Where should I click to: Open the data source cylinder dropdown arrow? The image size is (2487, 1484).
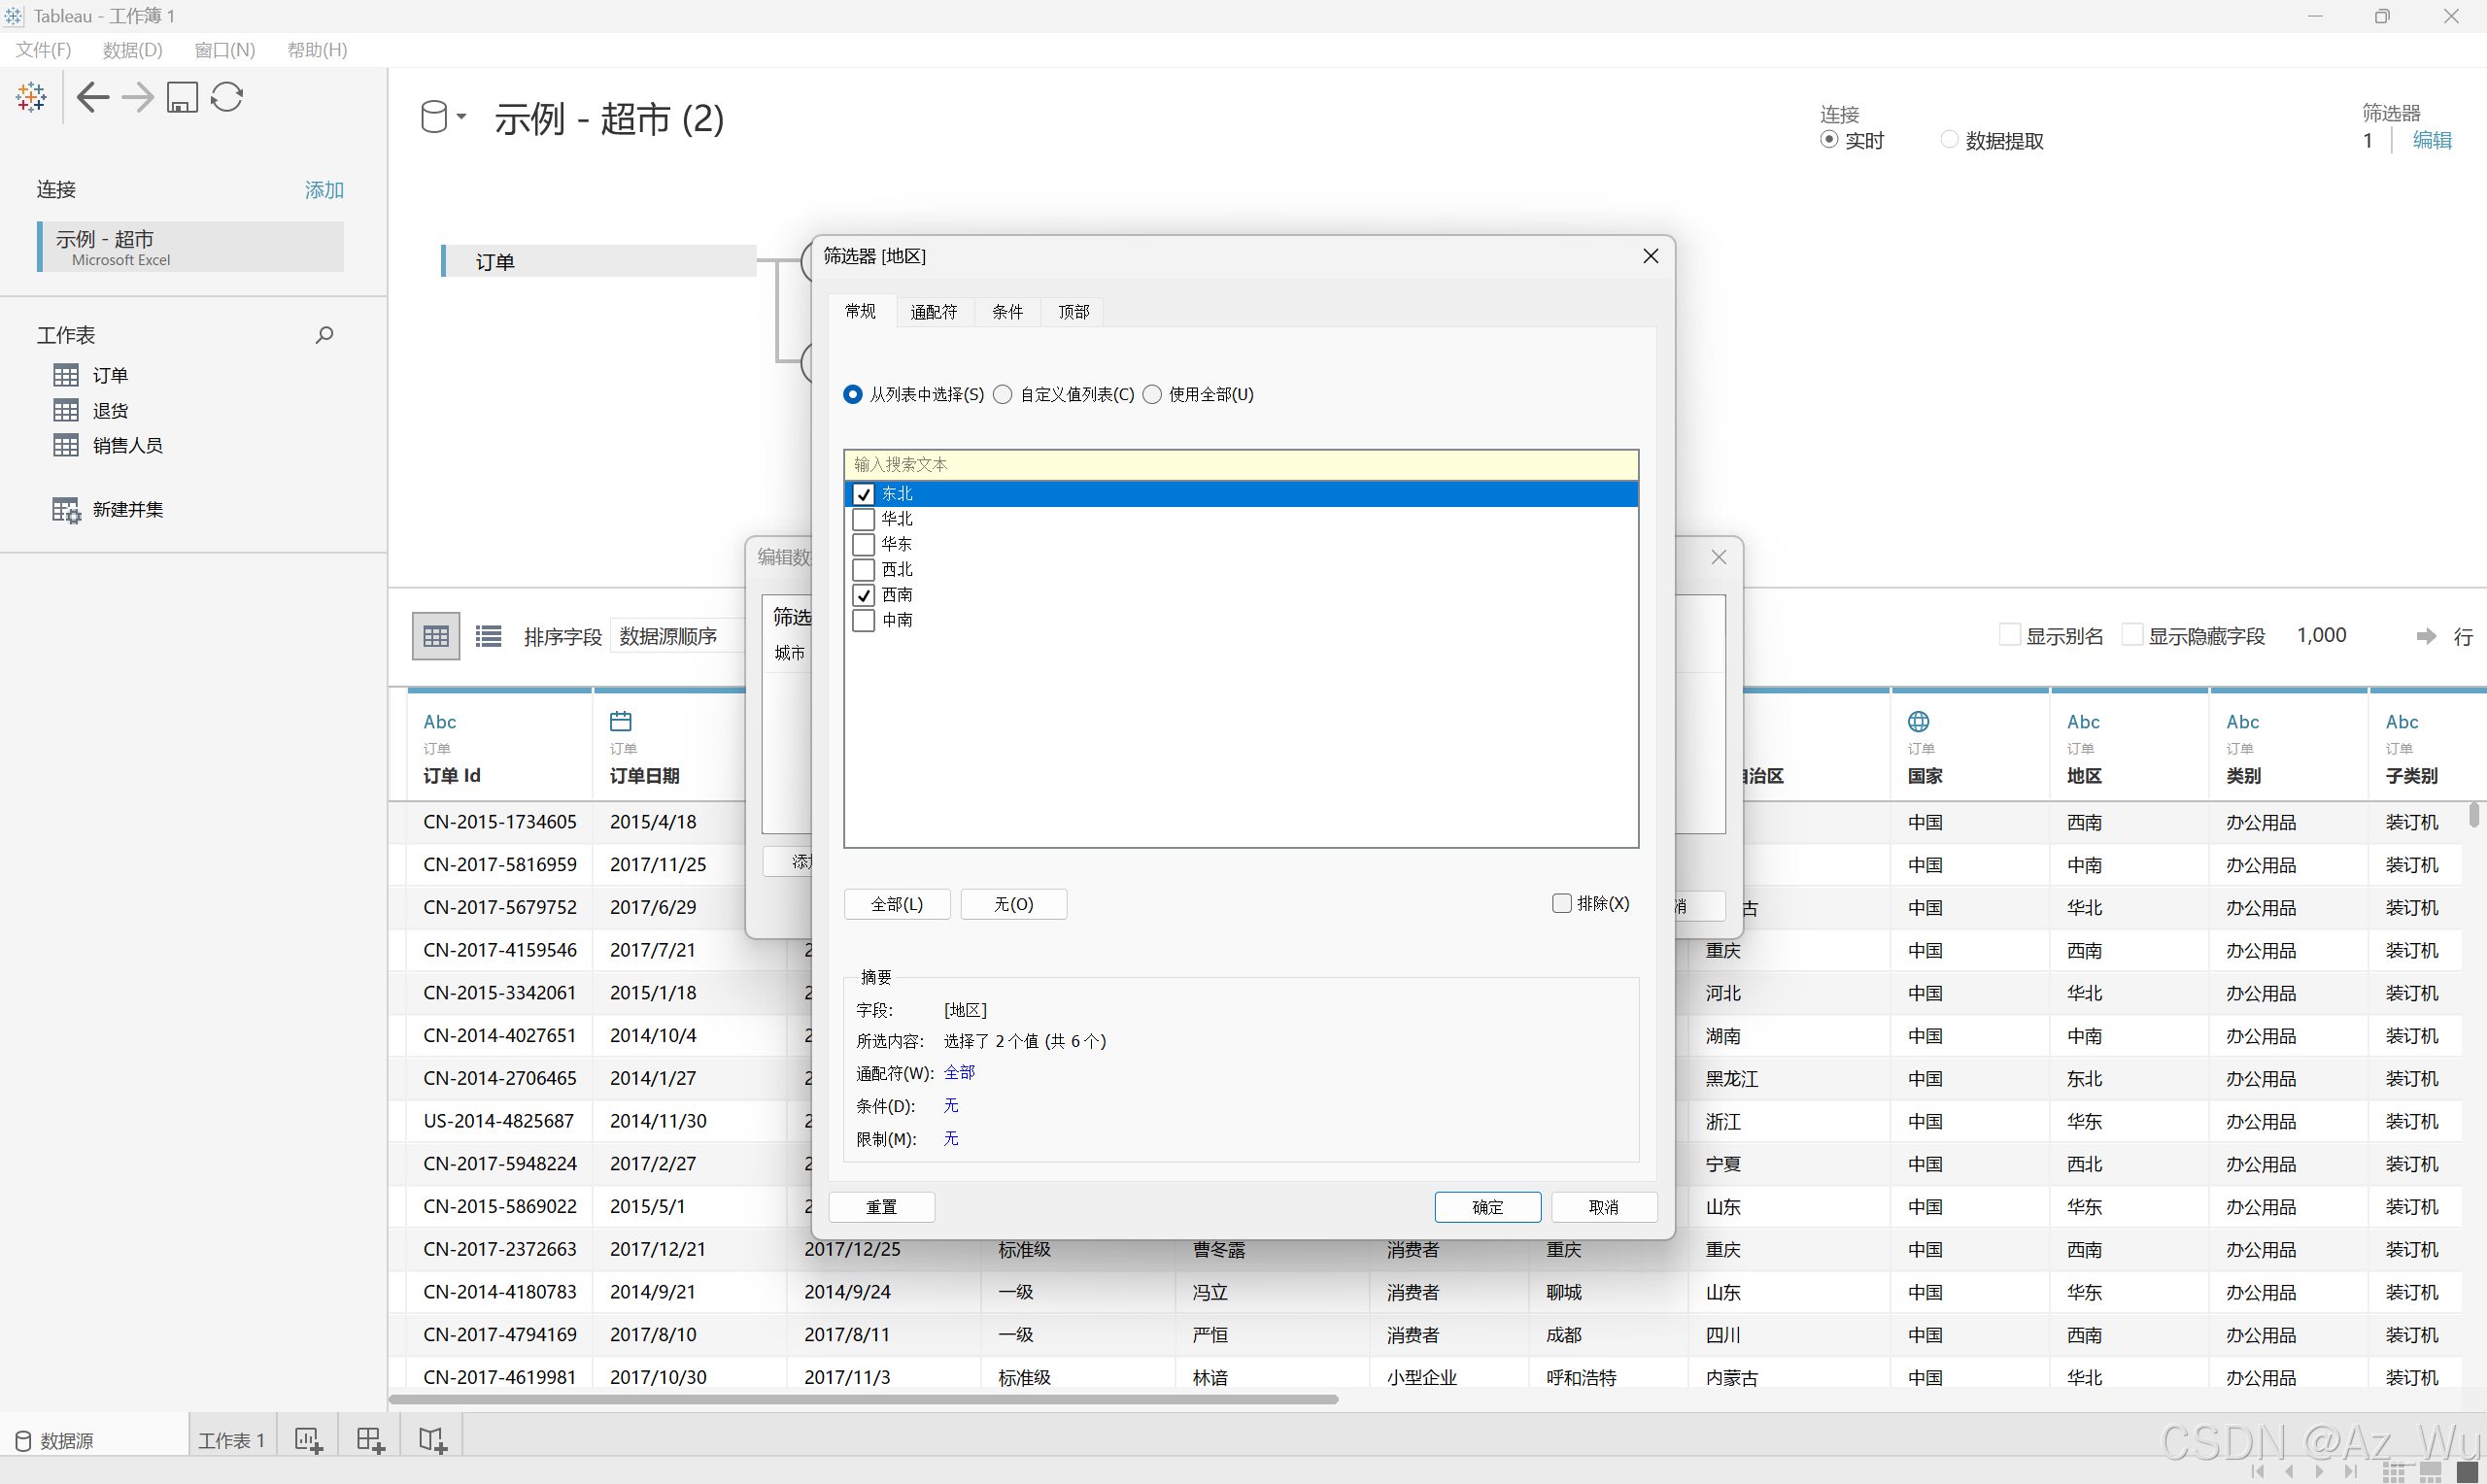(462, 117)
